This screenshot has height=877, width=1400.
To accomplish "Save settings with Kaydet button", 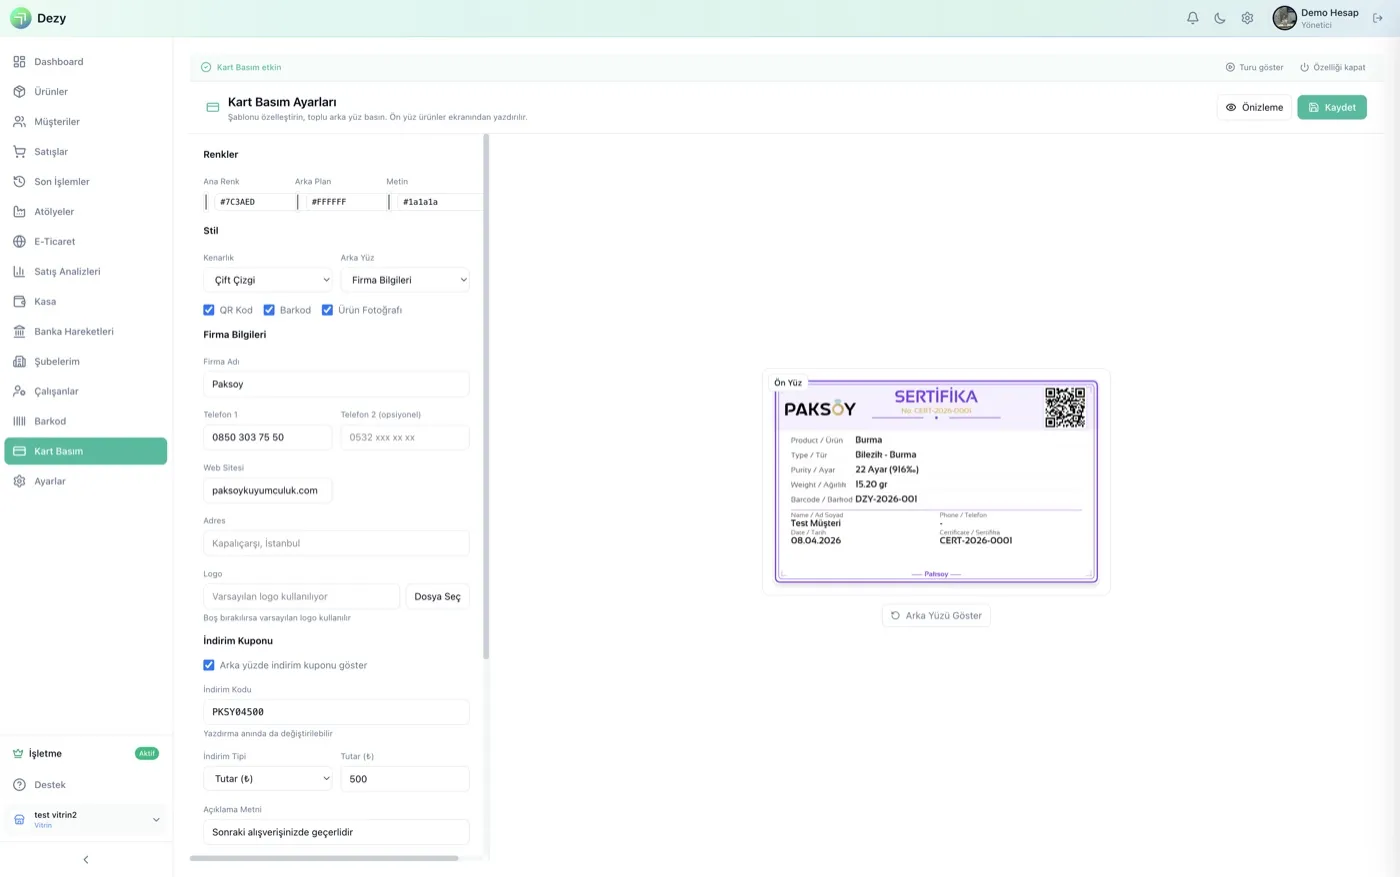I will click(1332, 107).
